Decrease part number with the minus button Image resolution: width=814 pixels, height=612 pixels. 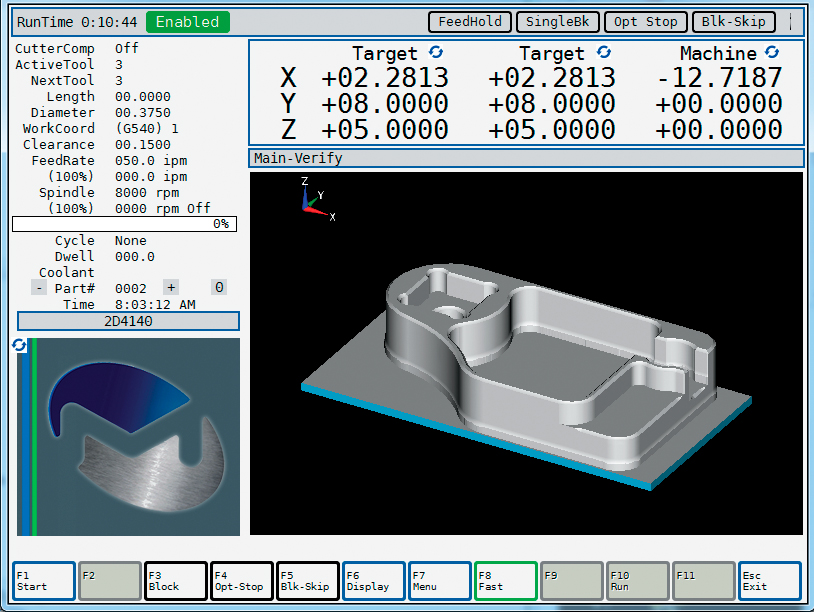tap(39, 288)
